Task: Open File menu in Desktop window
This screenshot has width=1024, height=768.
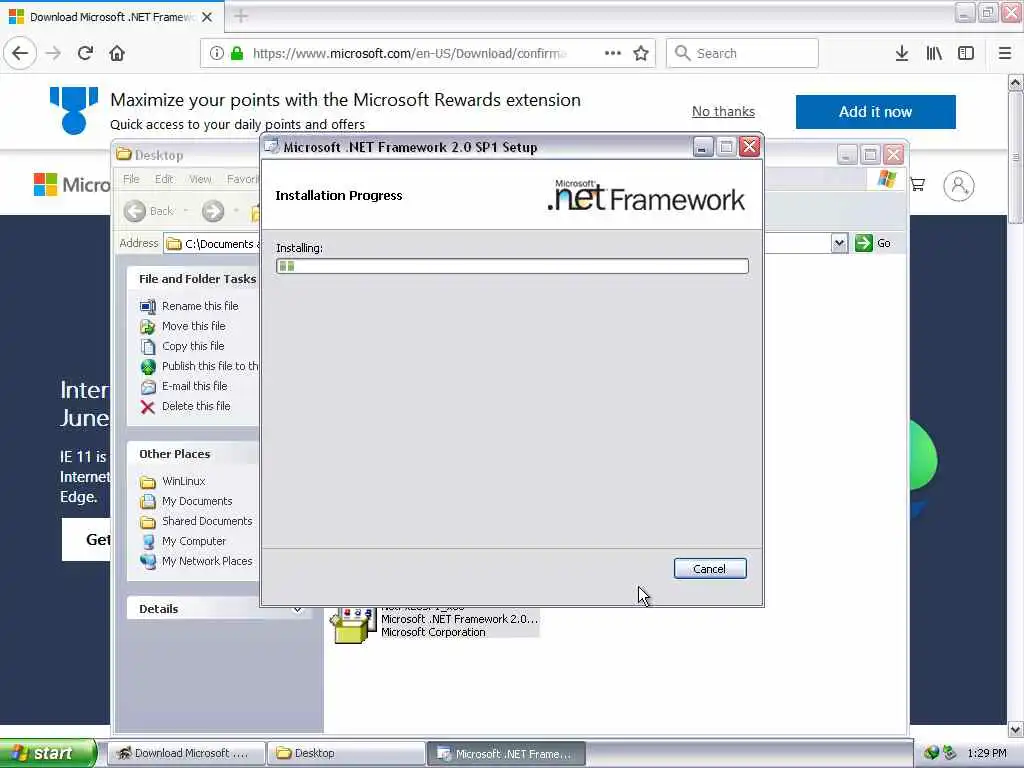Action: click(x=131, y=179)
